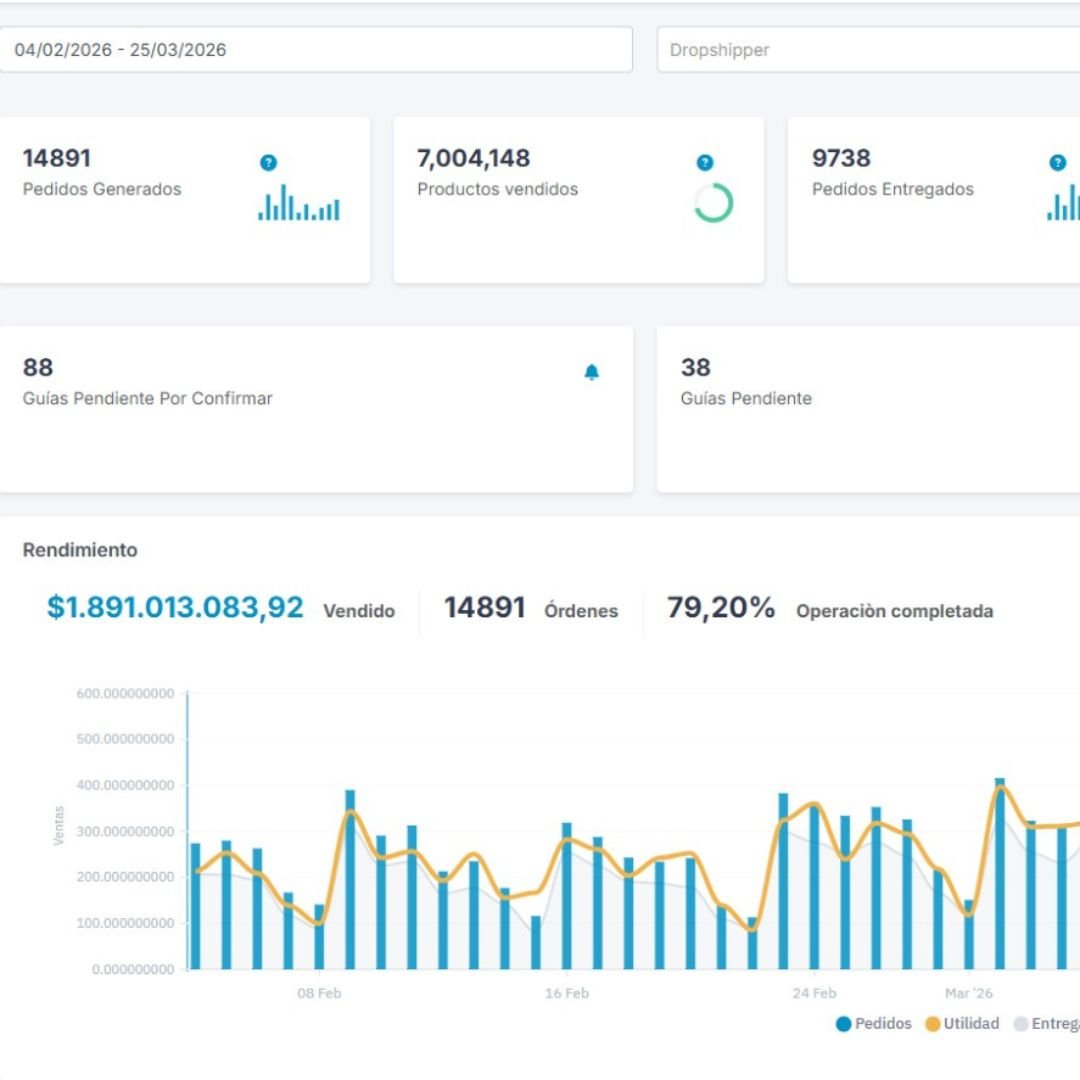Click the help icon on Pedidos Entregados card
The height and width of the screenshot is (1080, 1080).
(1057, 163)
